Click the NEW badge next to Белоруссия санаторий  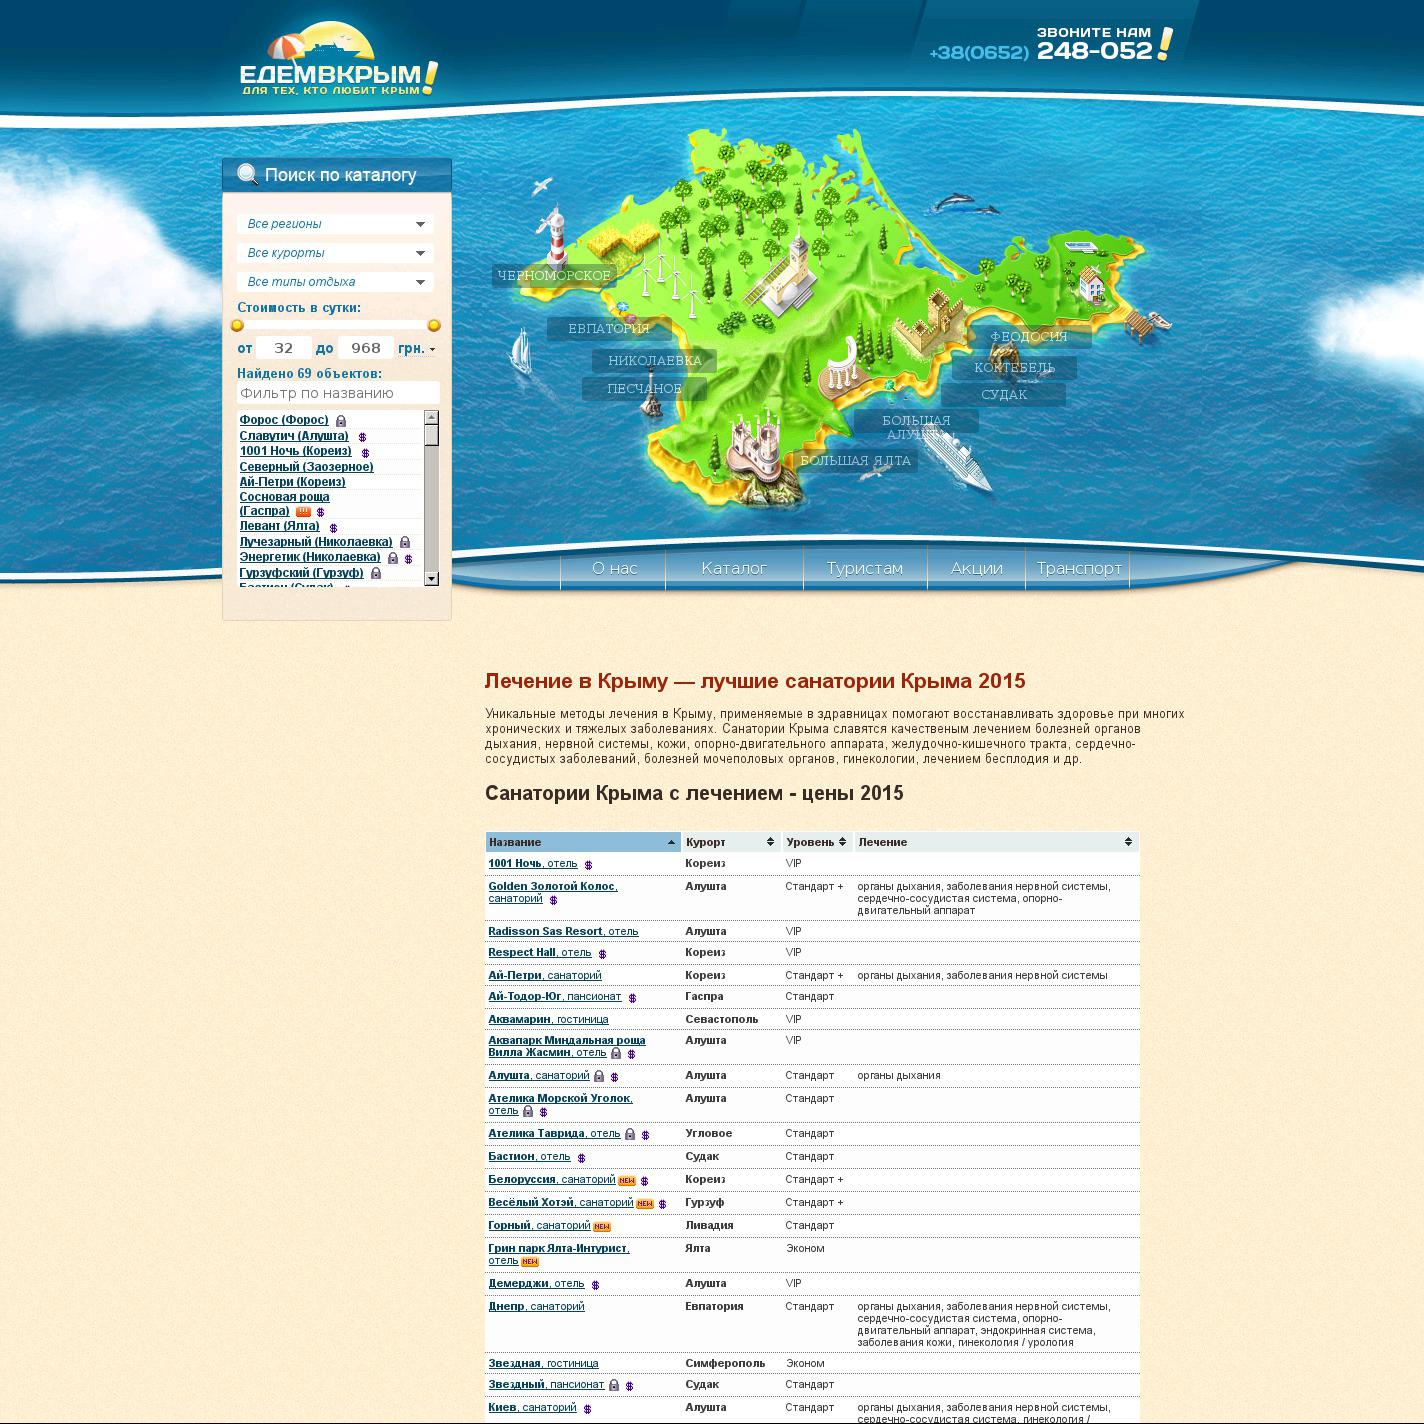627,1181
